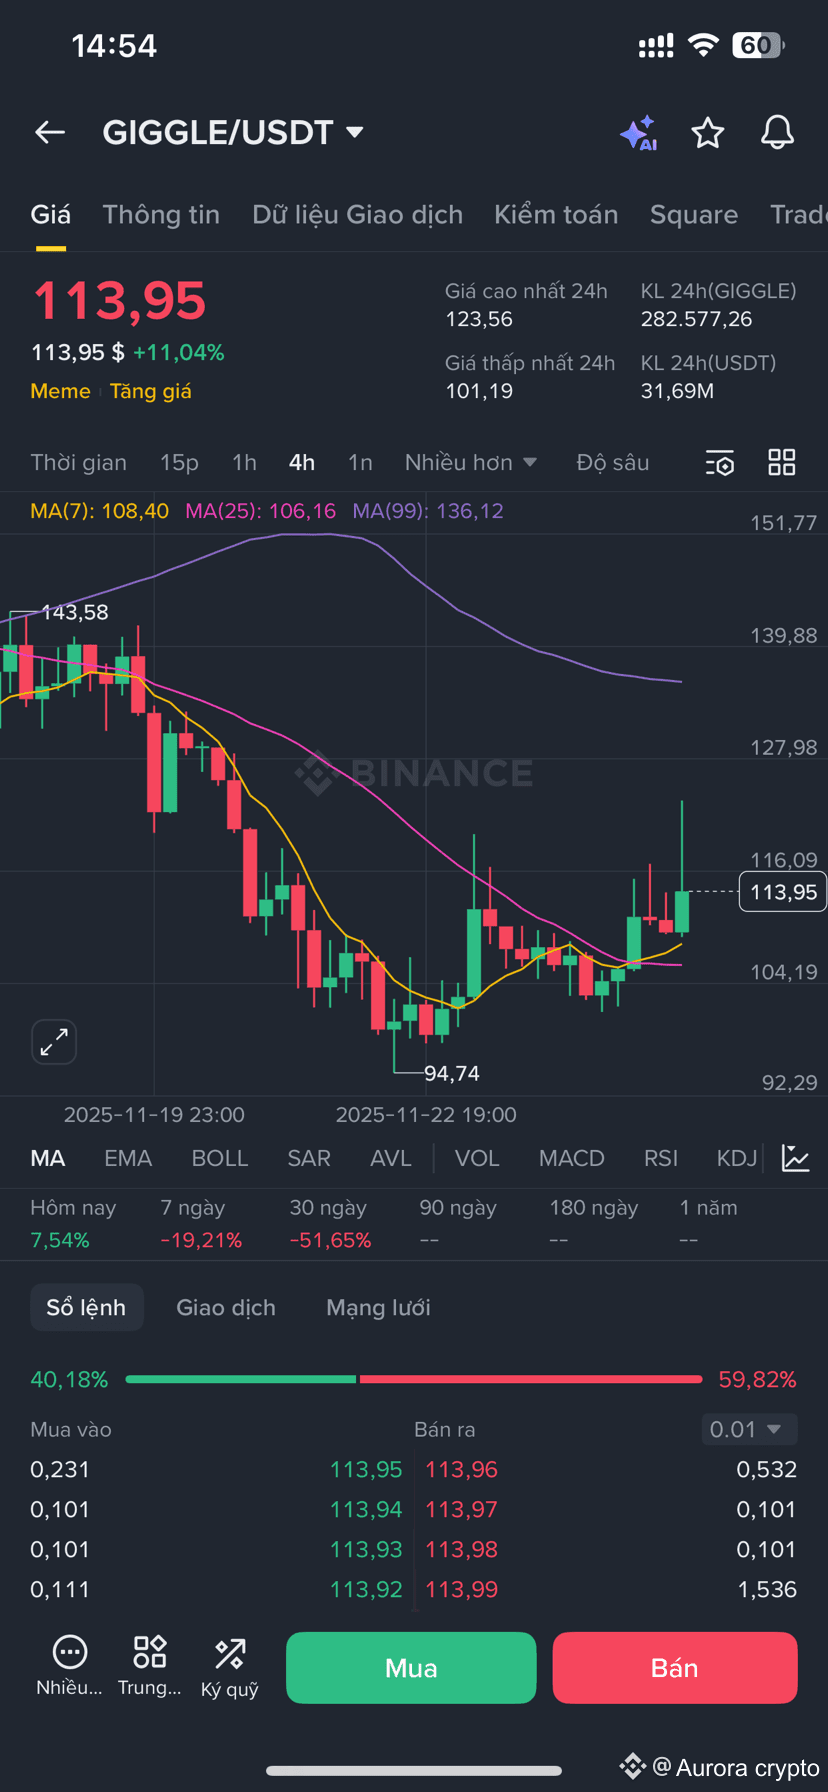The width and height of the screenshot is (828, 1792).
Task: Tap the buy/sell ratio bar
Action: pos(414,1380)
